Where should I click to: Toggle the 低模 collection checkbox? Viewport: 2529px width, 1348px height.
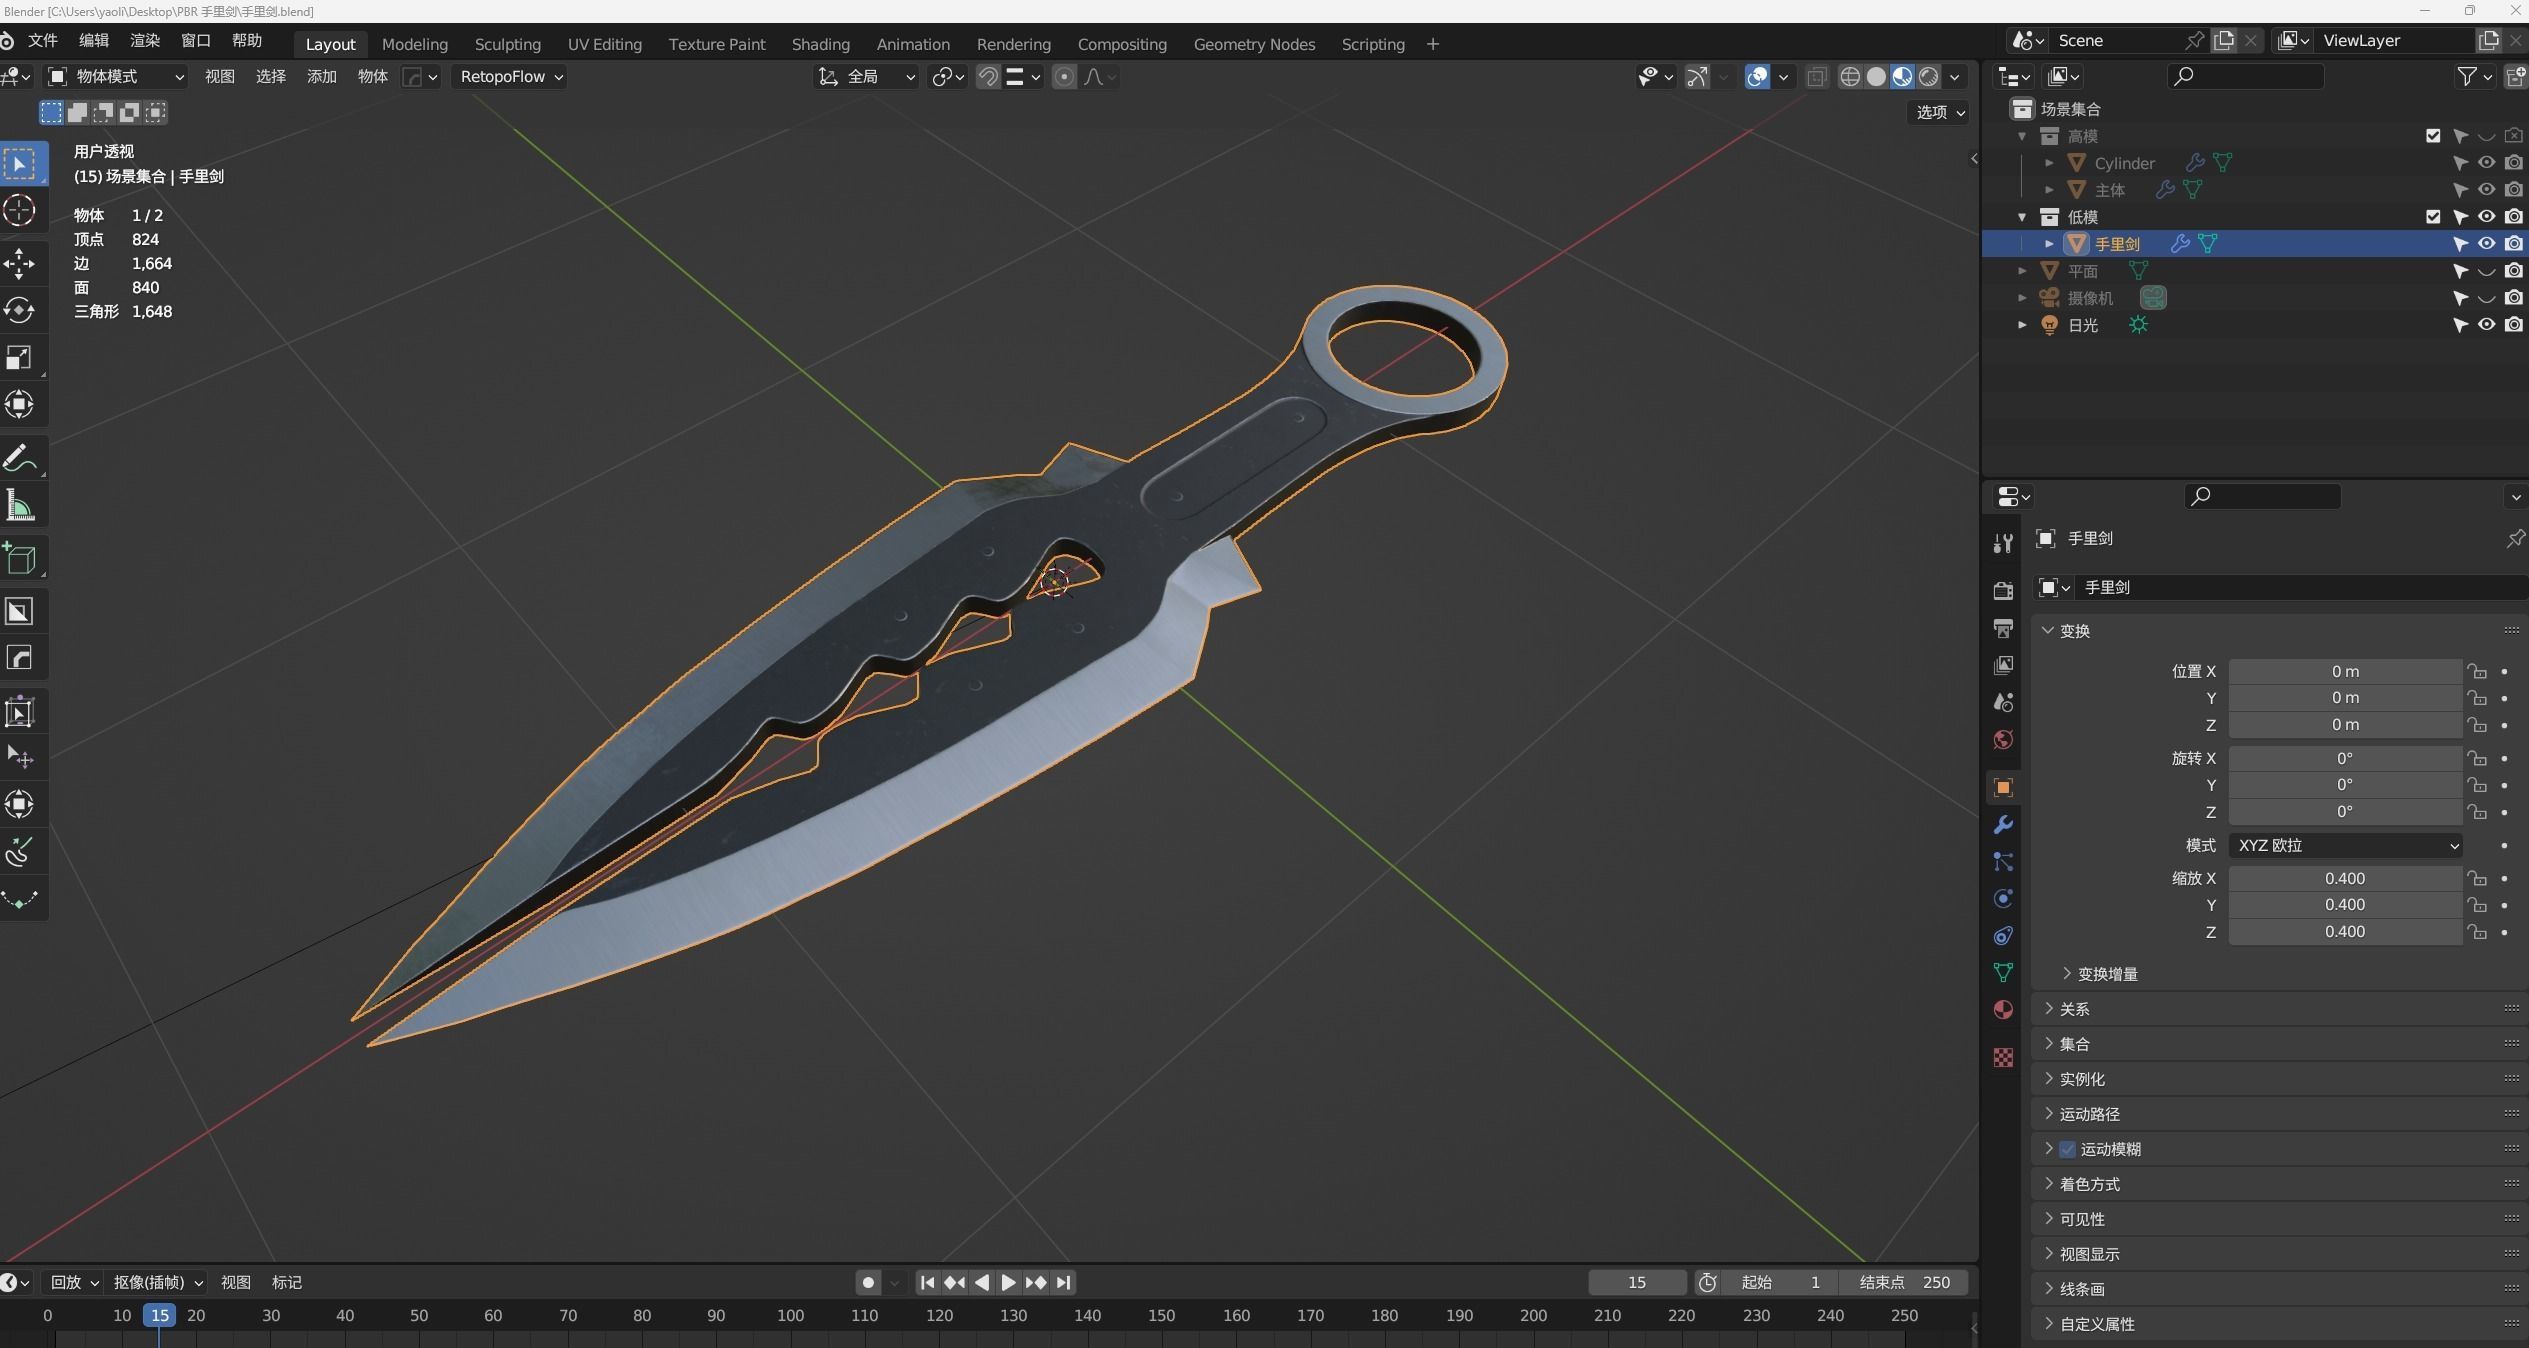coord(2432,216)
